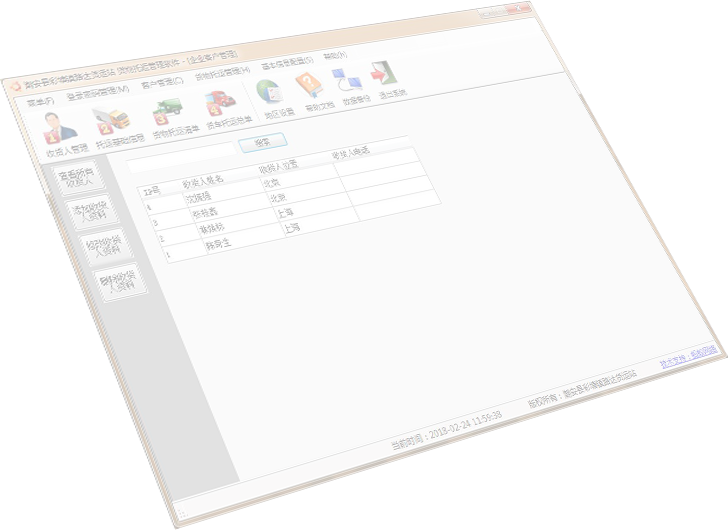Open the 帮助(h) menu

click(x=335, y=56)
